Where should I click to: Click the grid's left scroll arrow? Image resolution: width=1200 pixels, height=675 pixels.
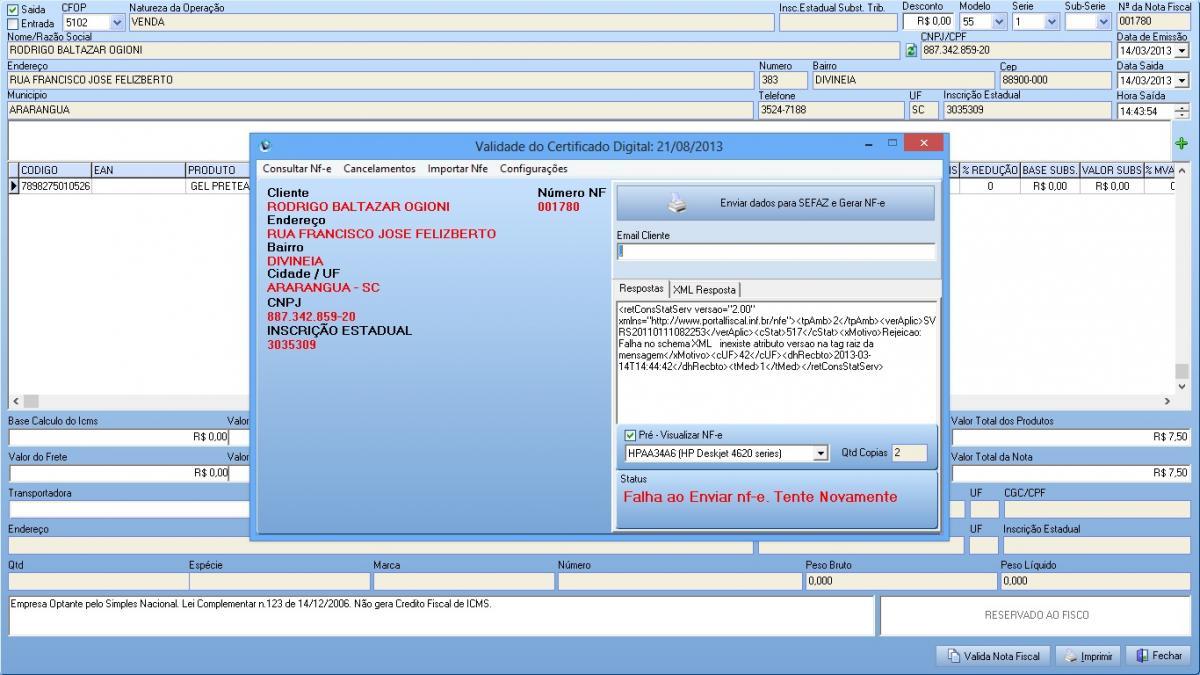[x=15, y=401]
